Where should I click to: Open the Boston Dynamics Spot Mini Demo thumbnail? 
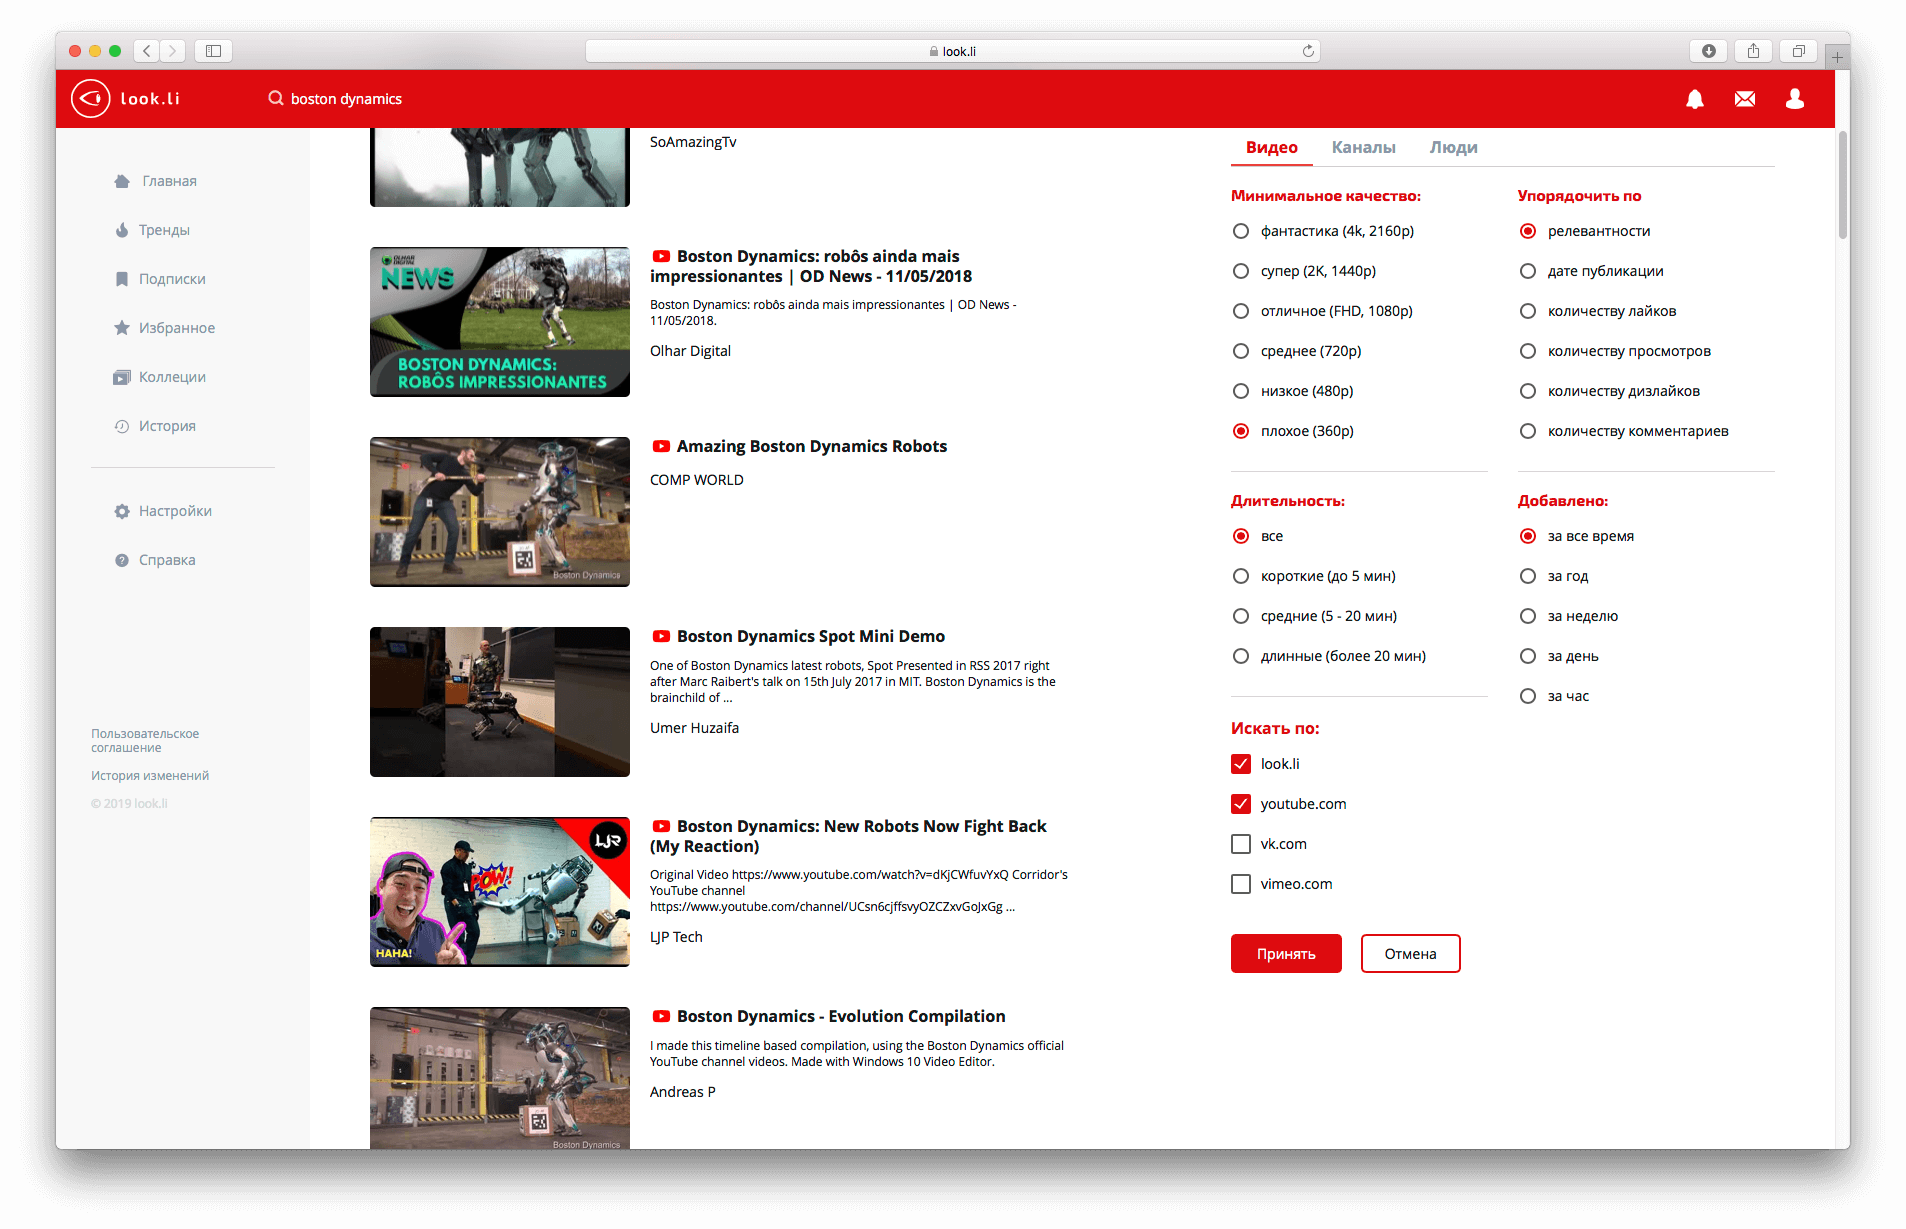tap(499, 702)
